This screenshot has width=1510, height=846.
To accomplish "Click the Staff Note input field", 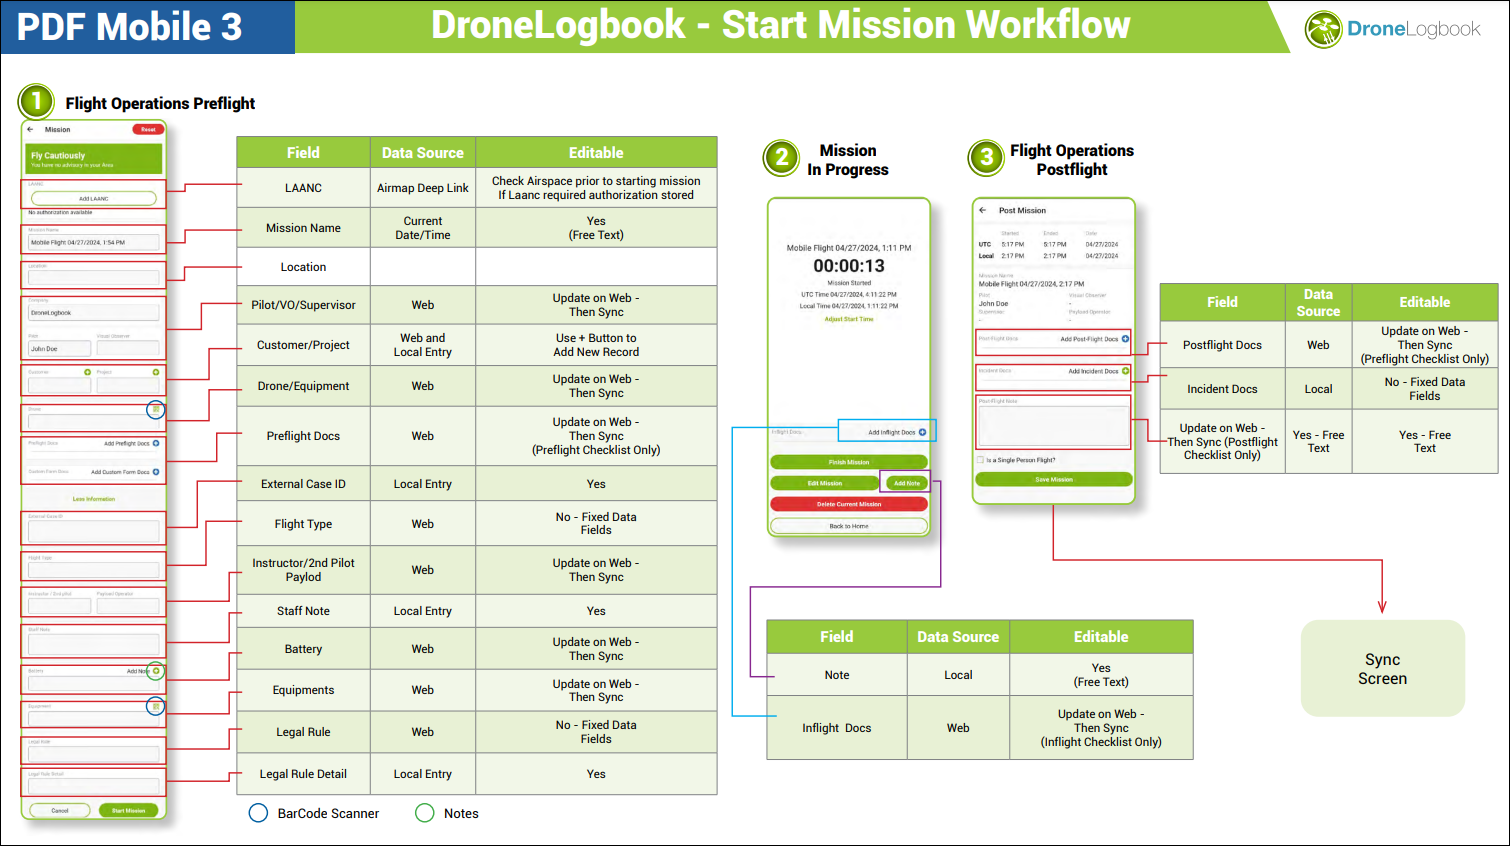I will (x=94, y=643).
